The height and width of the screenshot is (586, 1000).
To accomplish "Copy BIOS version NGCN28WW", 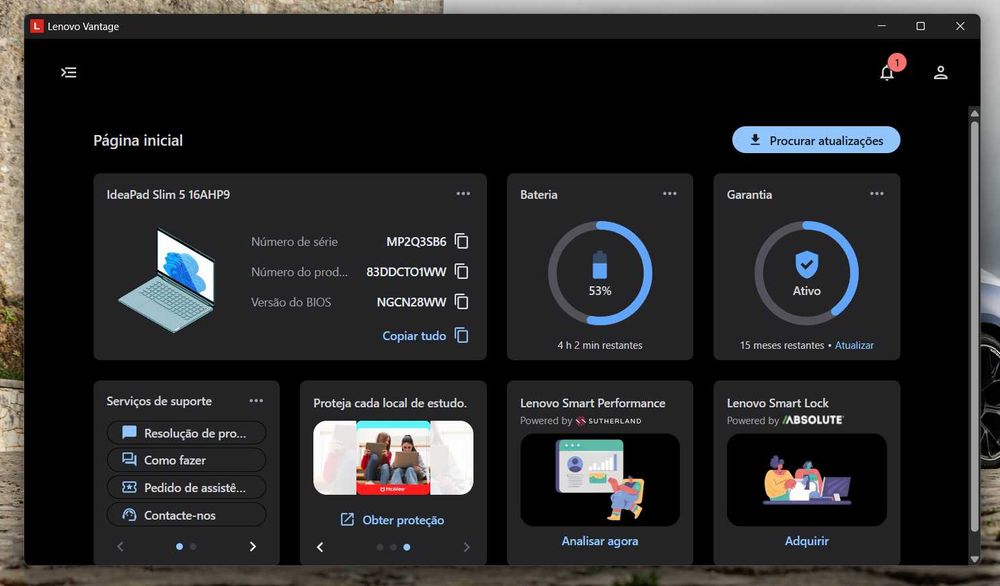I will coord(462,302).
